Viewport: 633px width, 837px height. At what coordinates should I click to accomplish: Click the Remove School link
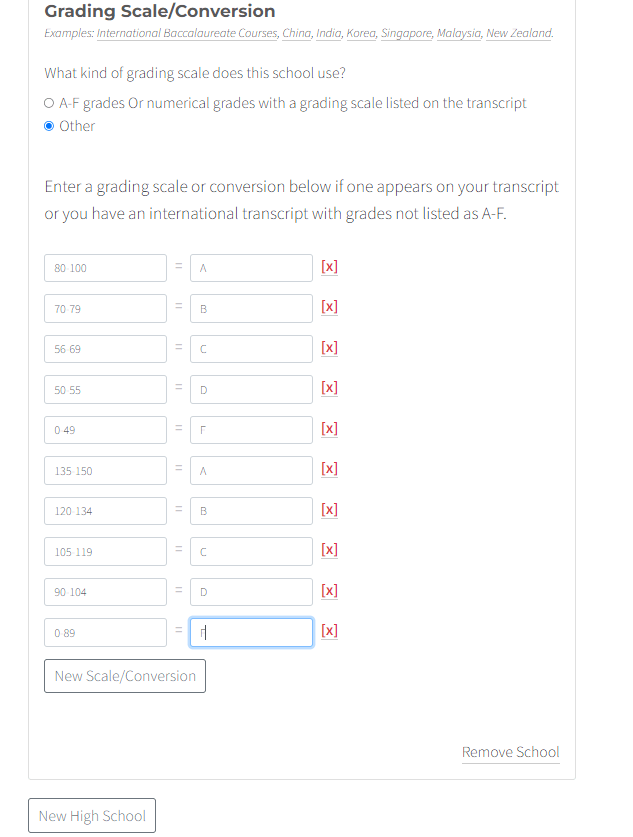pyautogui.click(x=510, y=752)
